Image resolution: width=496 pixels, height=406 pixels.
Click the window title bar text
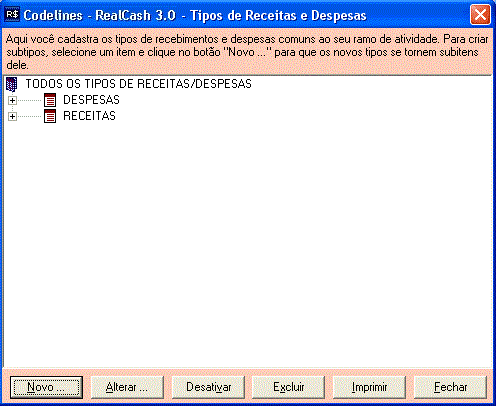195,15
